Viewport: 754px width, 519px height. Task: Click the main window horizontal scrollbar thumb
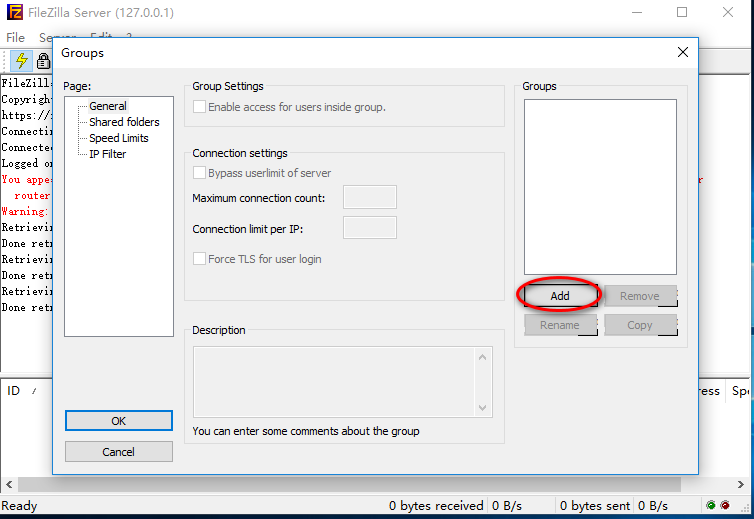point(349,484)
